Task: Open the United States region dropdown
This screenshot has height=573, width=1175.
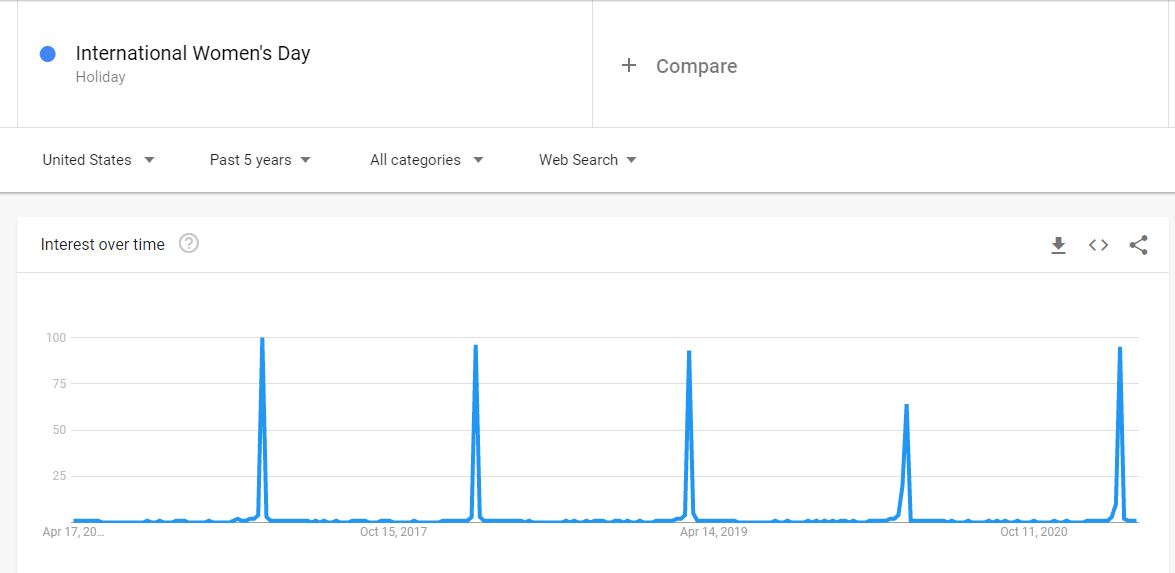Action: pos(98,160)
